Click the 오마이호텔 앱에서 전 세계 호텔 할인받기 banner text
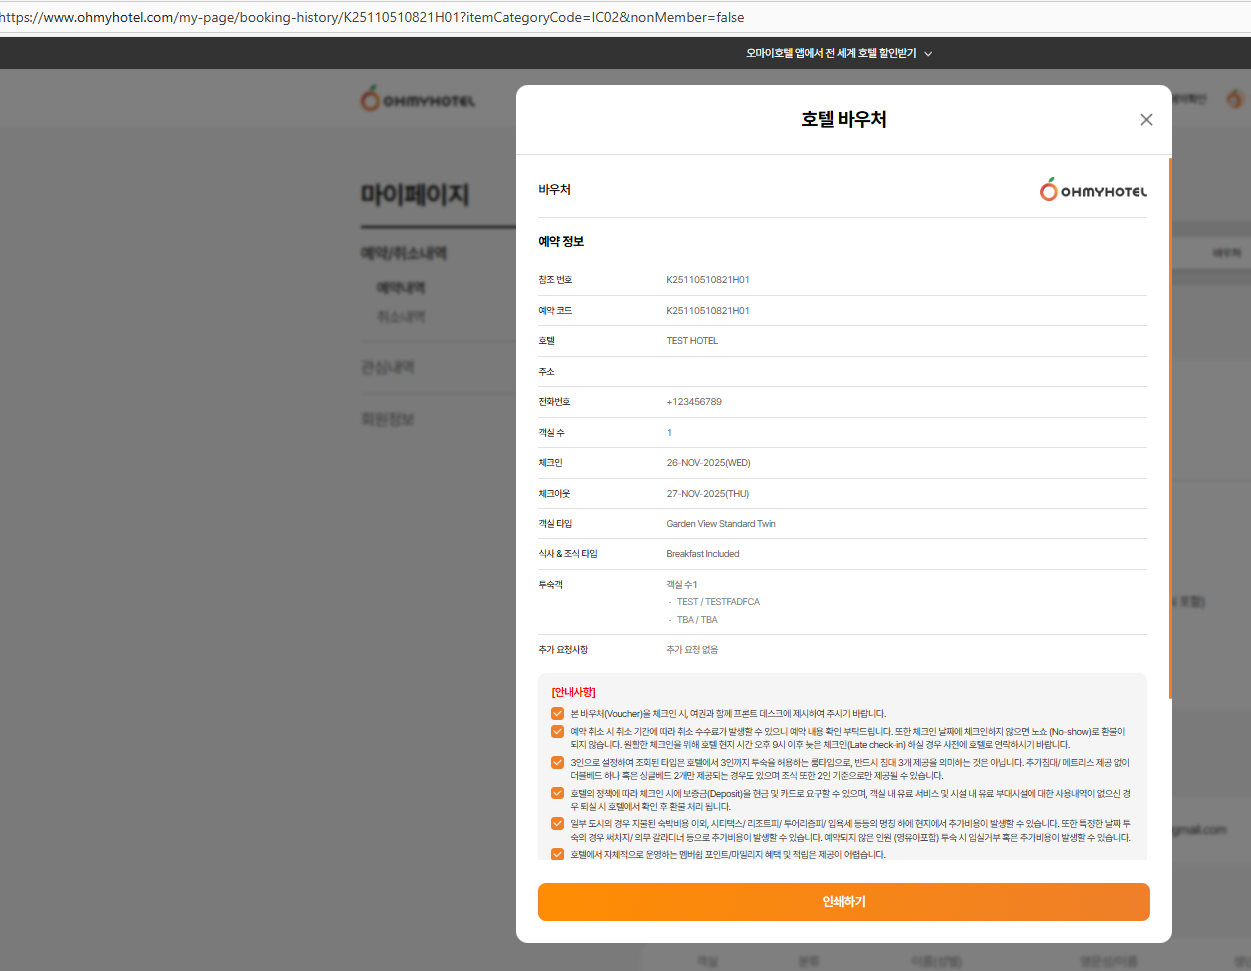Image resolution: width=1251 pixels, height=971 pixels. coord(831,54)
